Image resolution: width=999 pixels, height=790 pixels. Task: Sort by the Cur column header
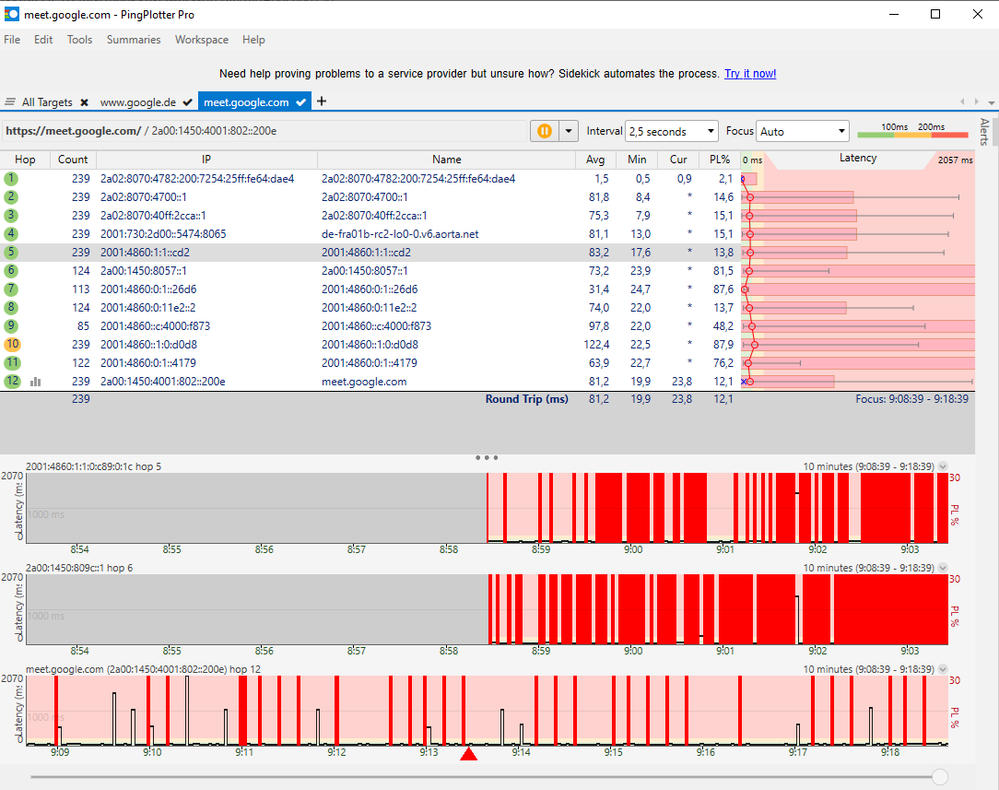click(x=678, y=159)
